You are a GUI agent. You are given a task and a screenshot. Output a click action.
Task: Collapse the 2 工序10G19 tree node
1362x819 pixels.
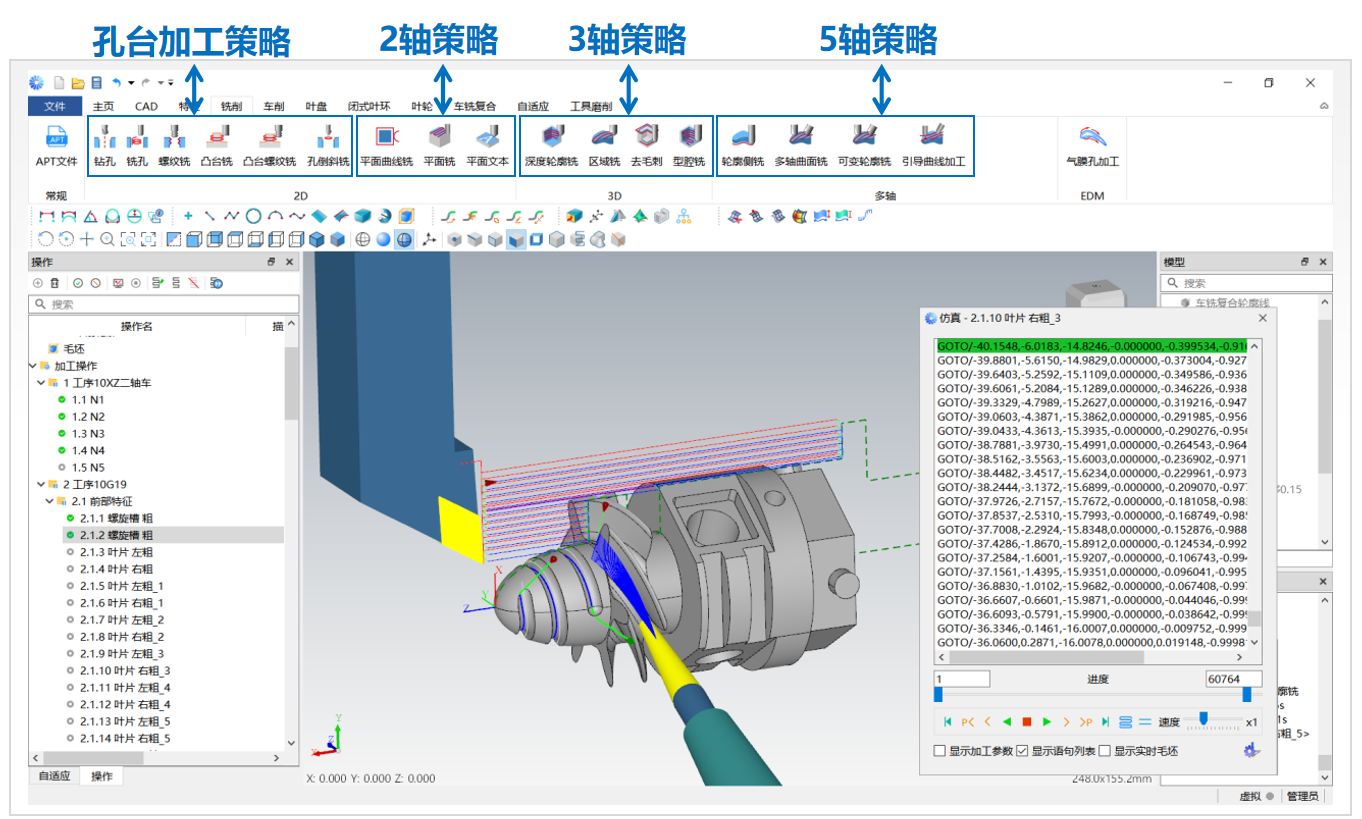point(41,484)
